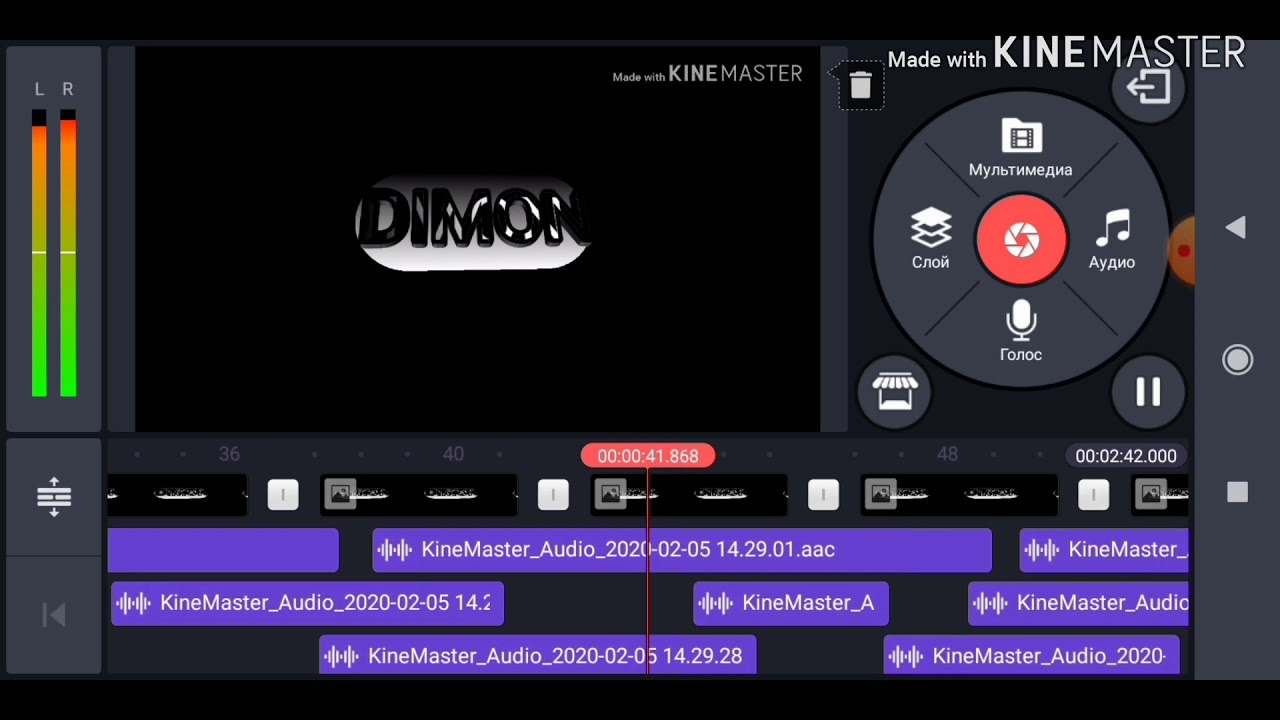The image size is (1280, 720).
Task: Select the video clip near marker 48
Action: pyautogui.click(x=959, y=494)
